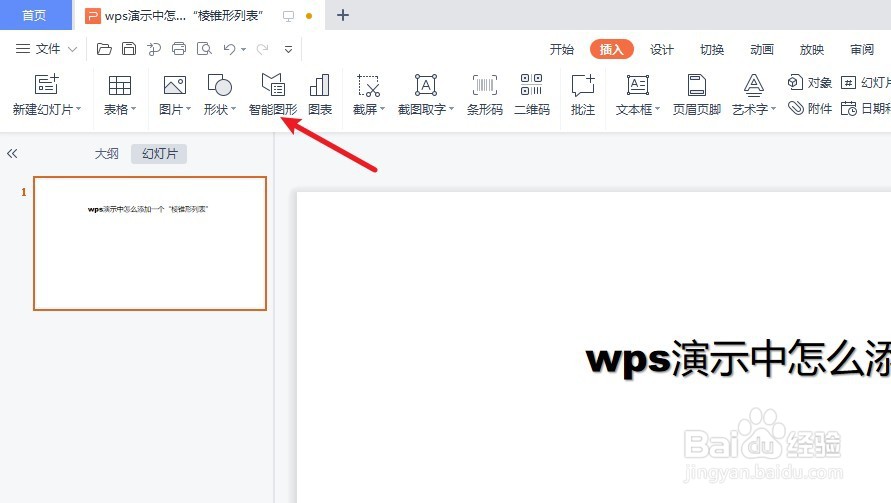This screenshot has height=503, width=891.
Task: Open the quick access toolbar customize dropdown
Action: coord(289,49)
